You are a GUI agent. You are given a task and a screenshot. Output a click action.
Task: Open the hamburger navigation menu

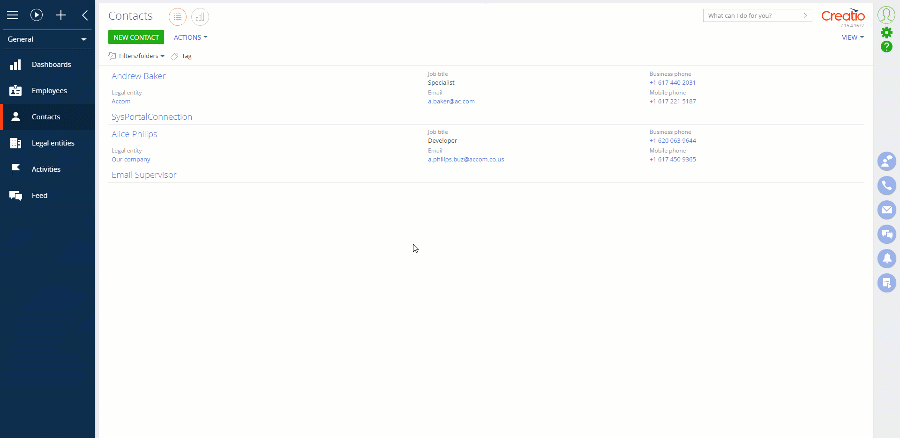pyautogui.click(x=13, y=15)
